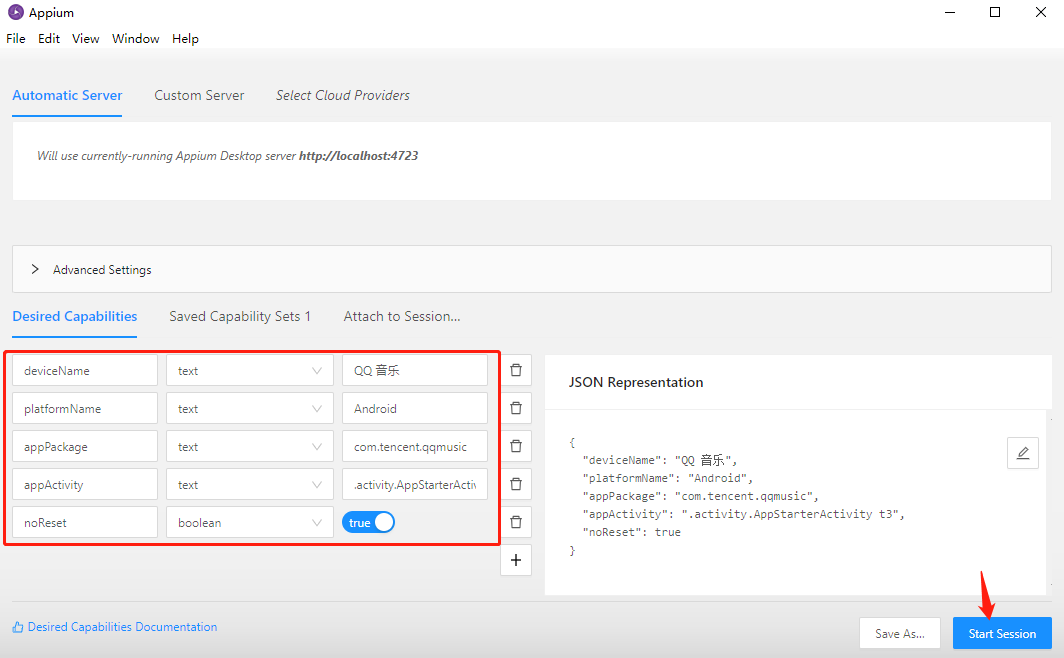This screenshot has width=1064, height=658.
Task: Open the Edit menu
Action: coord(49,39)
